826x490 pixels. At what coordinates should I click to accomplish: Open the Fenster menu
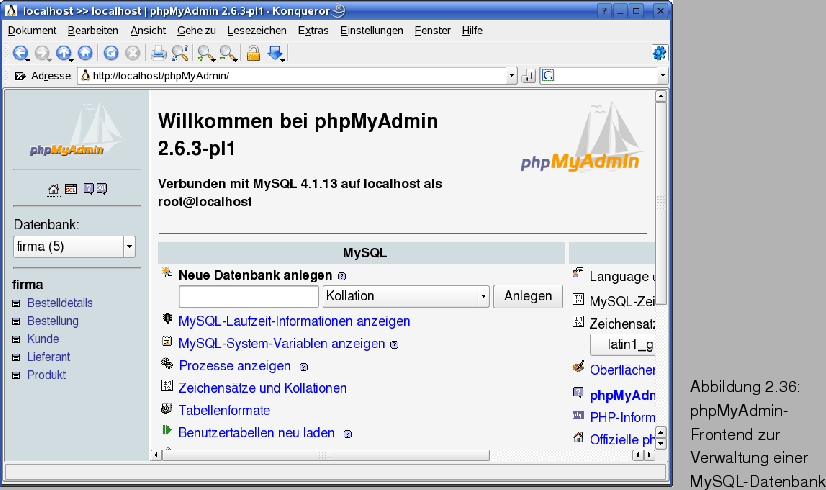click(x=432, y=31)
